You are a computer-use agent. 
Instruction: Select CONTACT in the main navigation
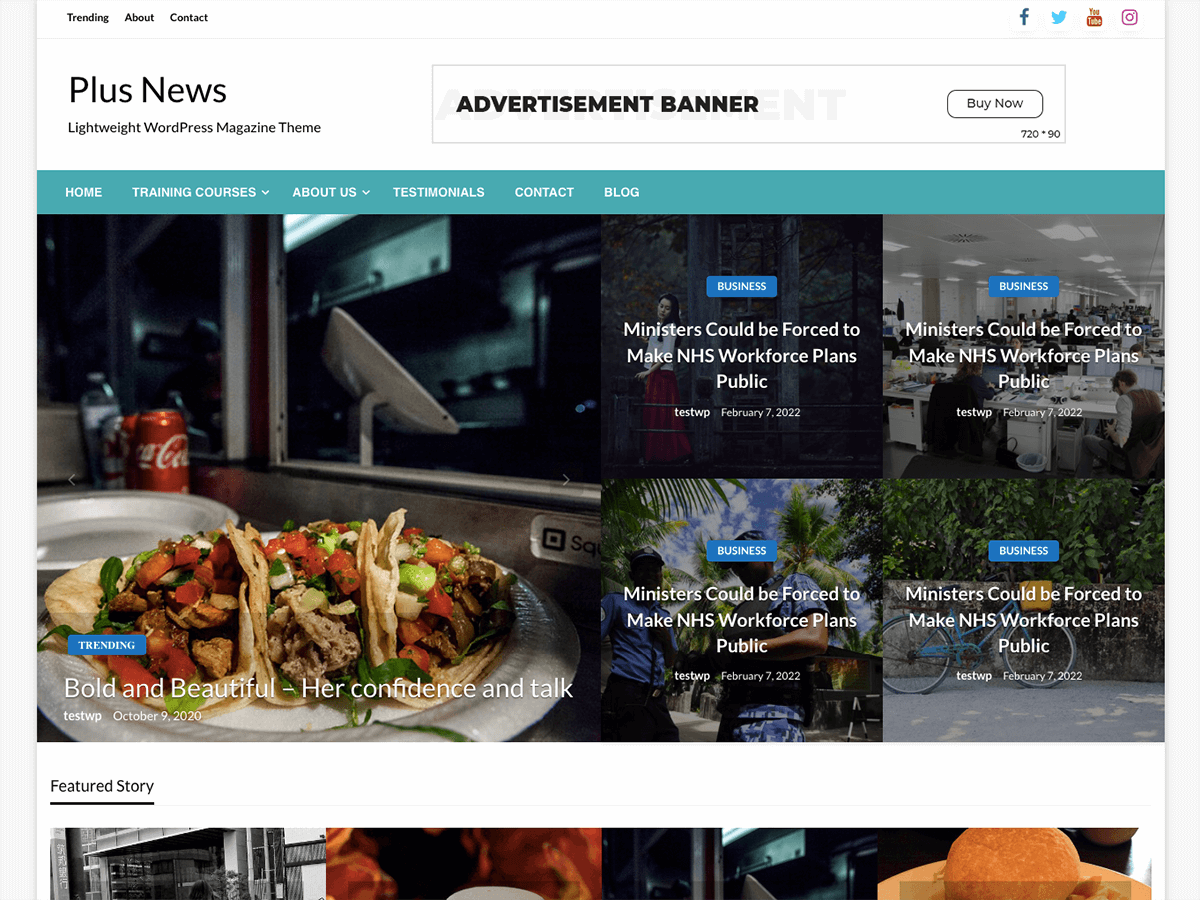click(x=543, y=192)
